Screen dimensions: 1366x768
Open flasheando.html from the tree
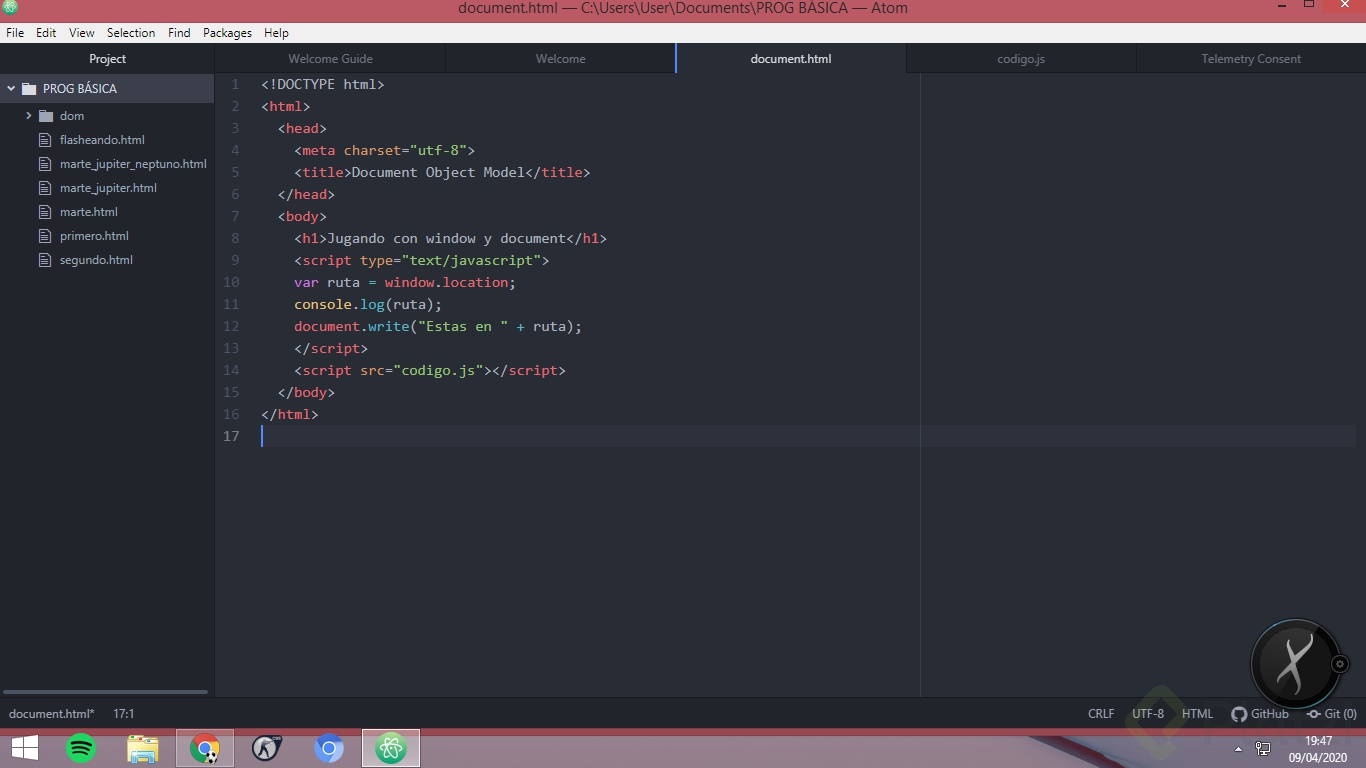pos(102,140)
